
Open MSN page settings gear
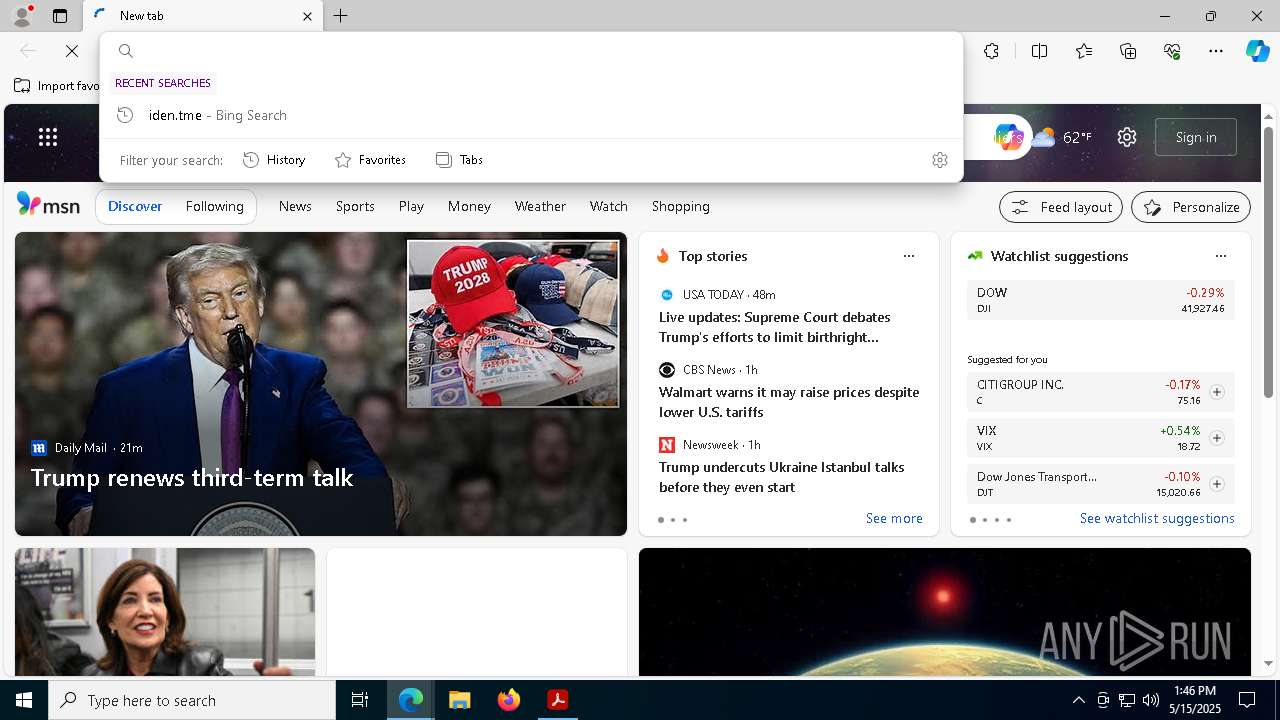[x=1127, y=137]
